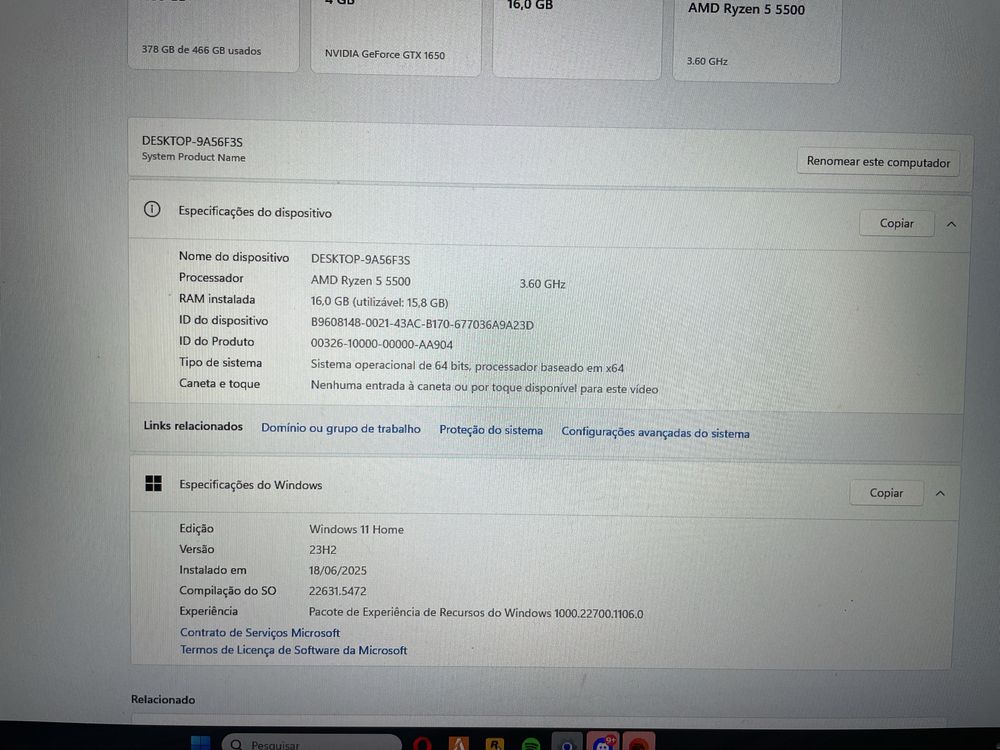Click the install date 18/06/2025
The width and height of the screenshot is (1000, 750).
click(x=338, y=571)
